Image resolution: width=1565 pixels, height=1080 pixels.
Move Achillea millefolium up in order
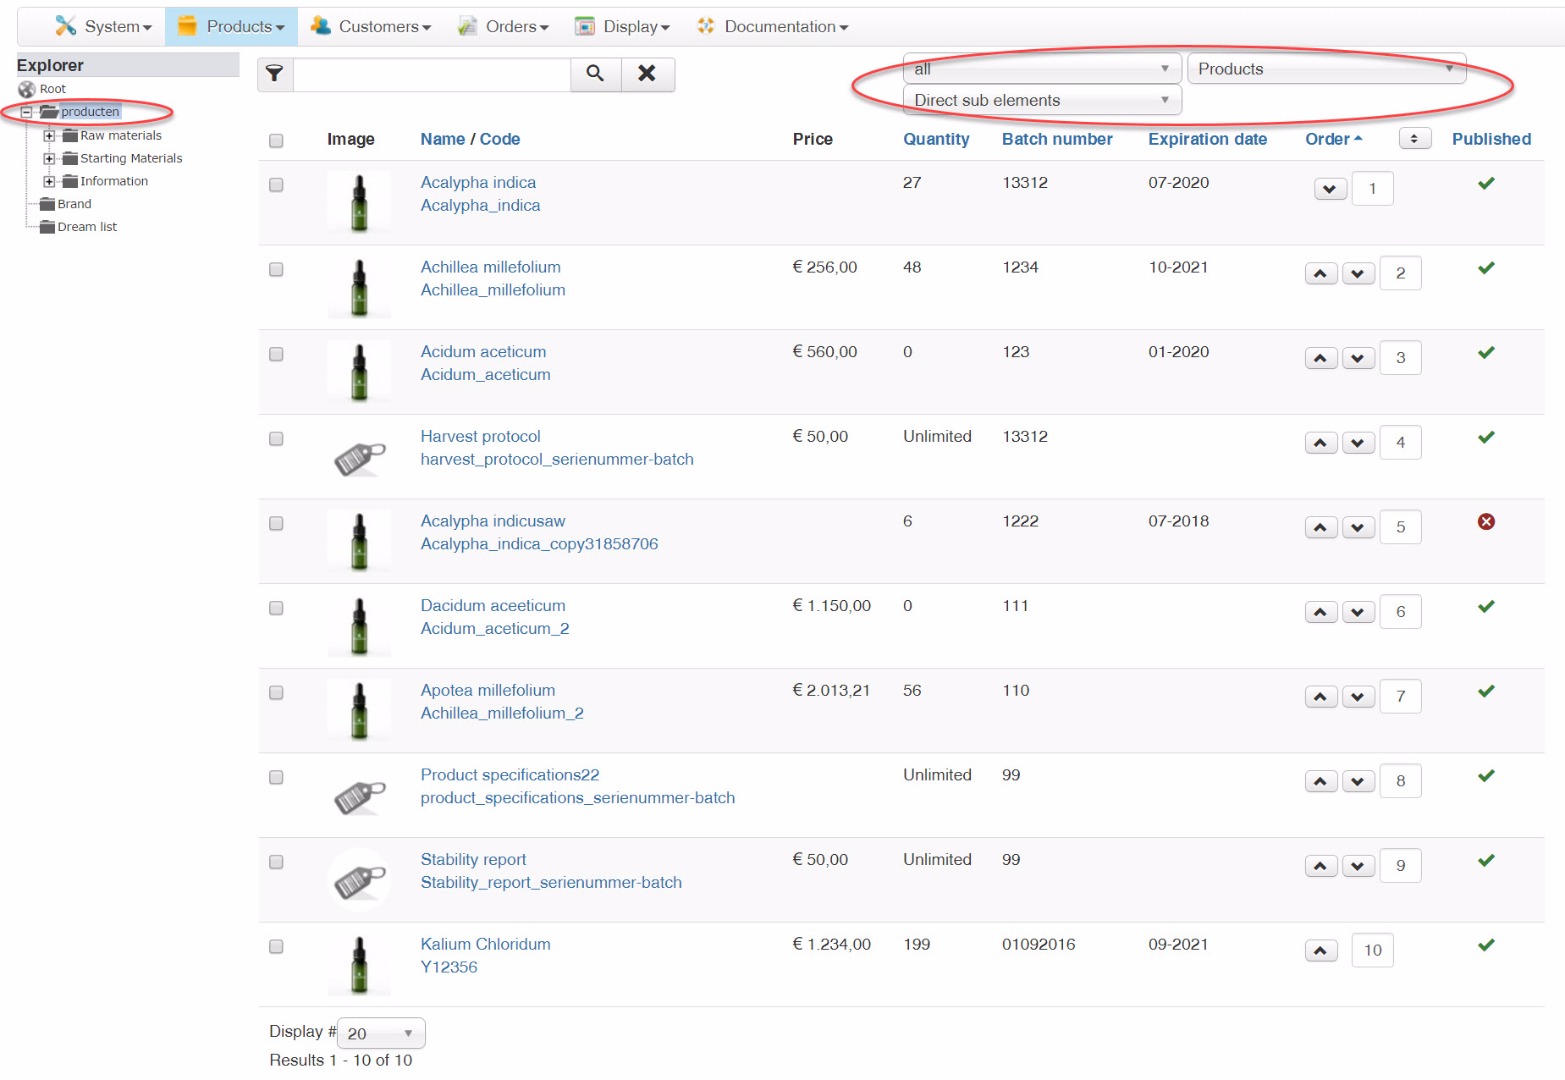click(x=1320, y=274)
